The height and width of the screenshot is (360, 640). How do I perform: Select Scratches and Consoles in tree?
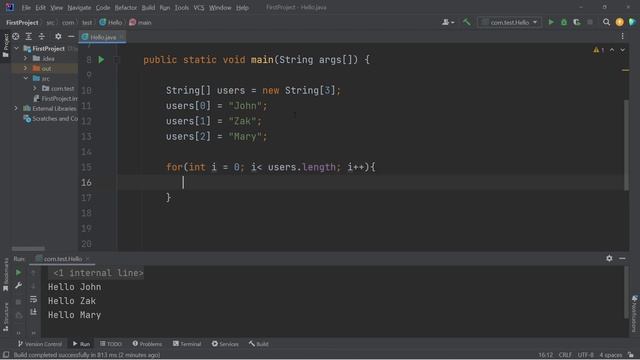(x=51, y=119)
